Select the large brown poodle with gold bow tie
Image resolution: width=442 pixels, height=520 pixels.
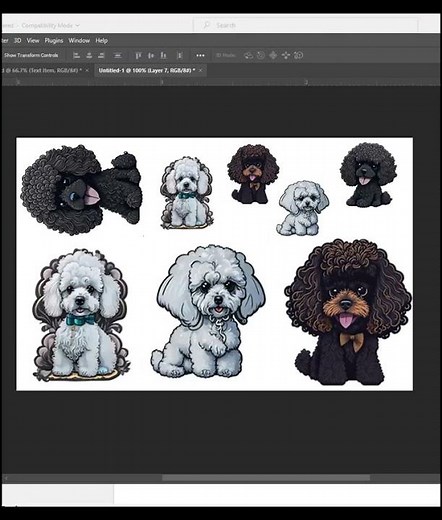coord(348,312)
